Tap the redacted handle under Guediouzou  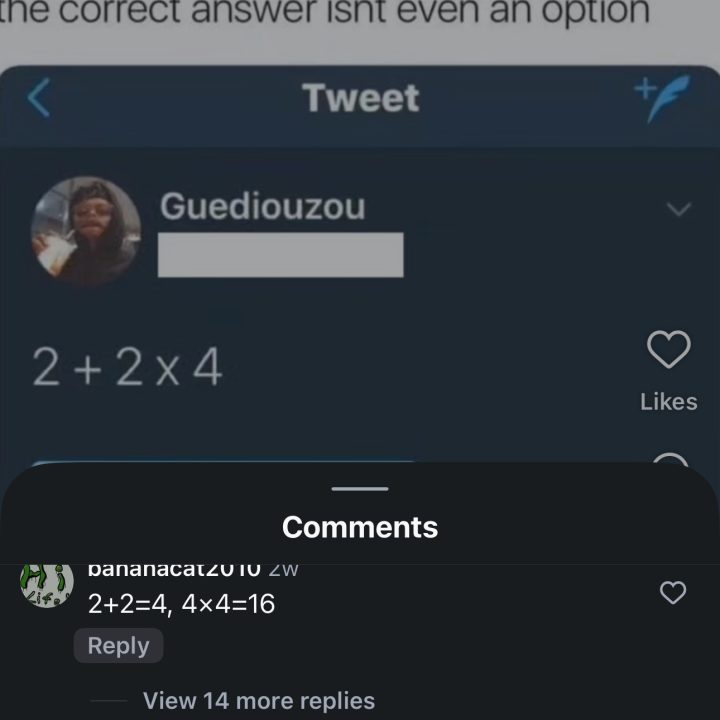281,255
